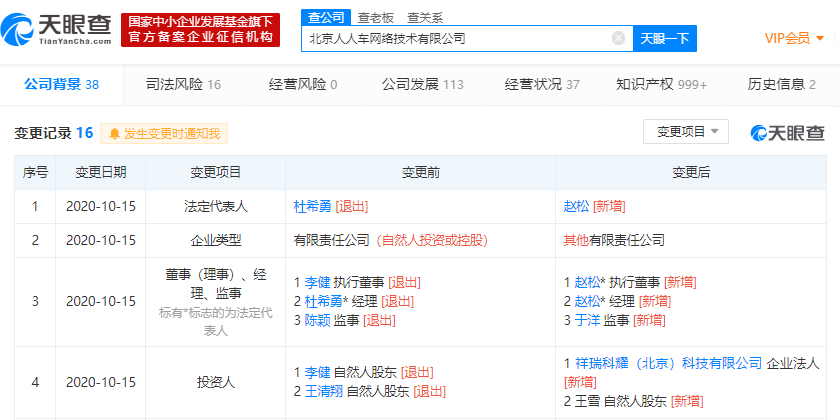The width and height of the screenshot is (840, 420).
Task: Select the 企业类型 cell
Action: pos(215,241)
